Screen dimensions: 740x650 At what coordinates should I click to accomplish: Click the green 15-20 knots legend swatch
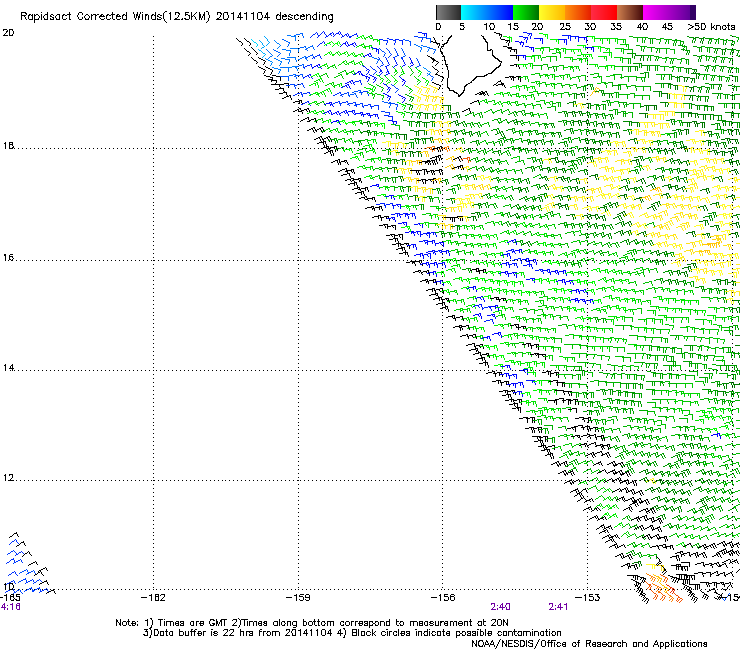pyautogui.click(x=526, y=12)
